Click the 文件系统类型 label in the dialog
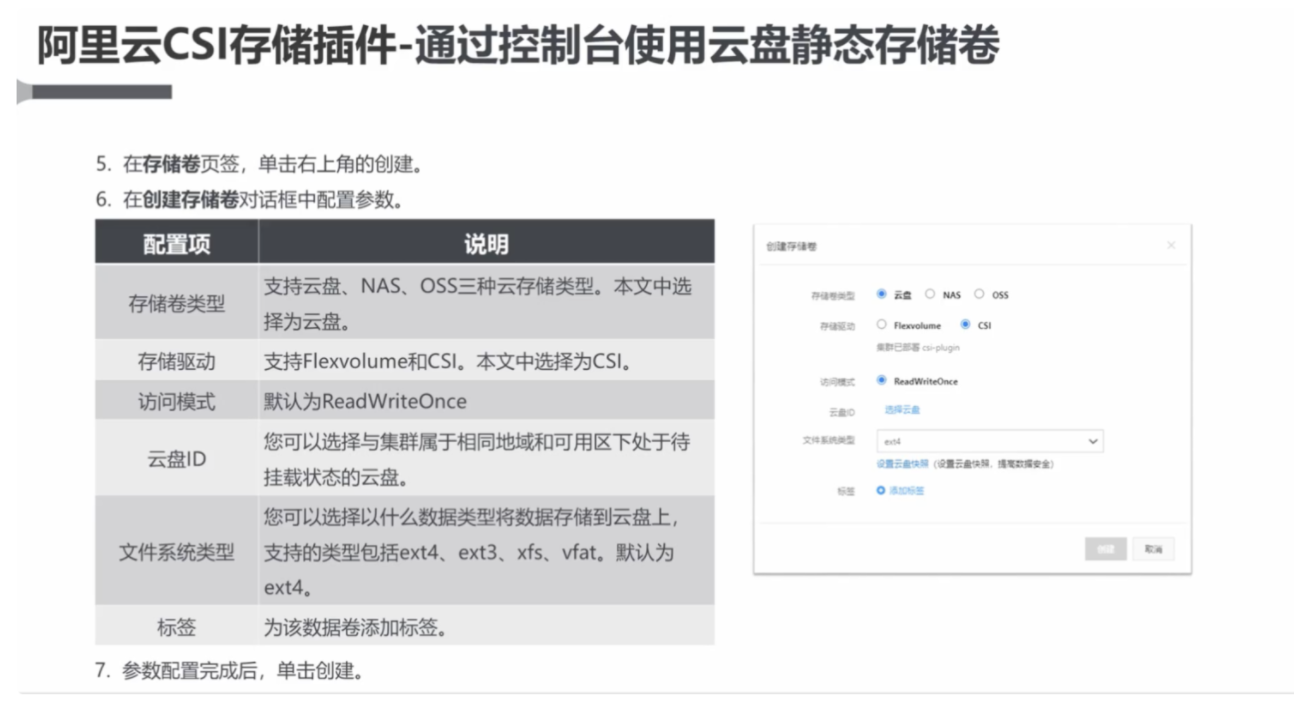The height and width of the screenshot is (716, 1294). click(x=829, y=440)
